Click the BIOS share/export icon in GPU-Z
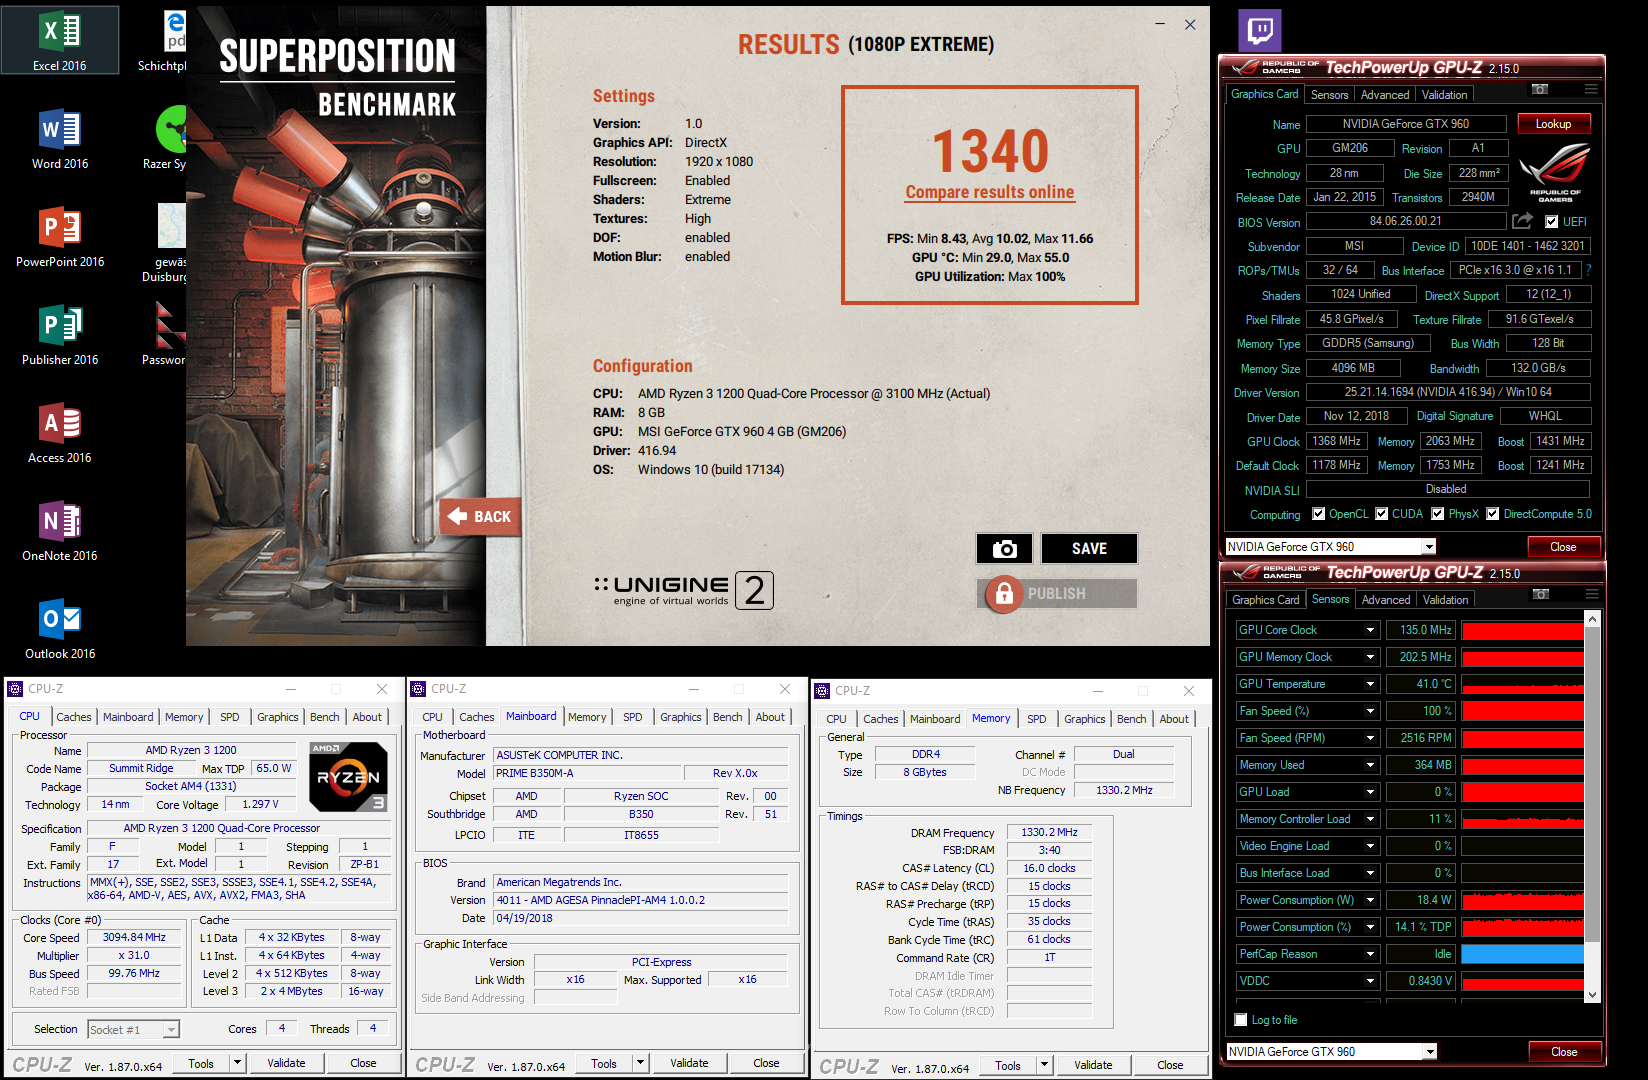Screen dimensions: 1648x1080 coord(1522,221)
